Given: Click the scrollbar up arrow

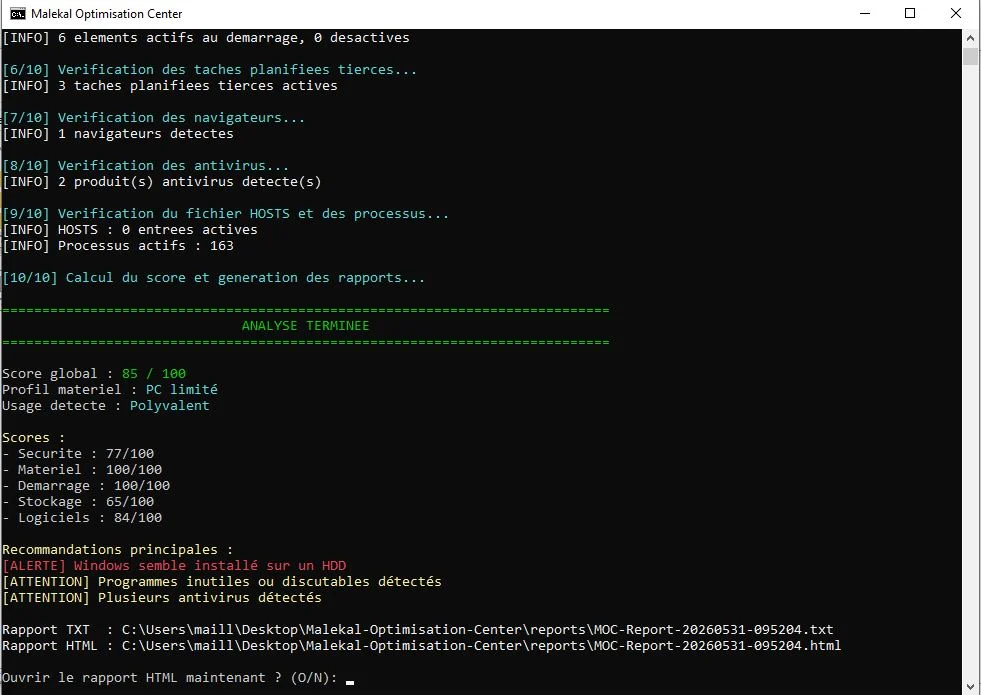Looking at the screenshot, I should 970,38.
